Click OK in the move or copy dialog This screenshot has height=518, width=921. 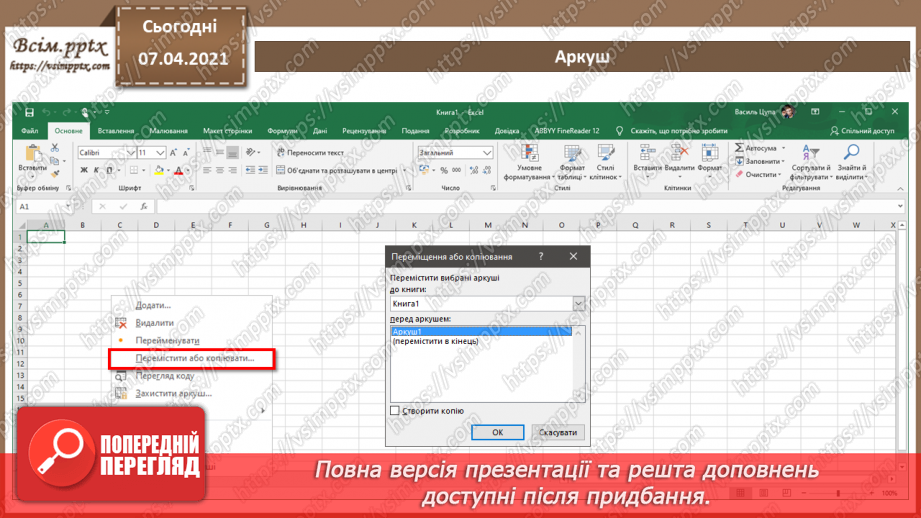[498, 432]
